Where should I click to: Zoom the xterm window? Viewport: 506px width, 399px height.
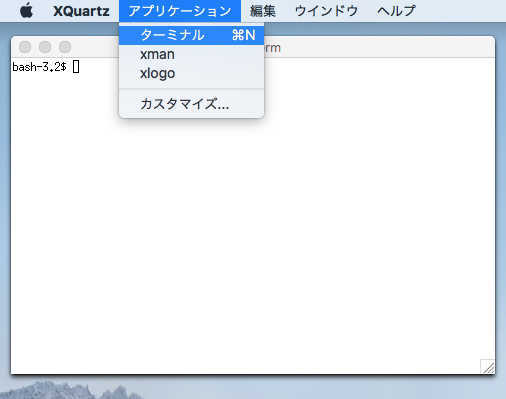(65, 47)
